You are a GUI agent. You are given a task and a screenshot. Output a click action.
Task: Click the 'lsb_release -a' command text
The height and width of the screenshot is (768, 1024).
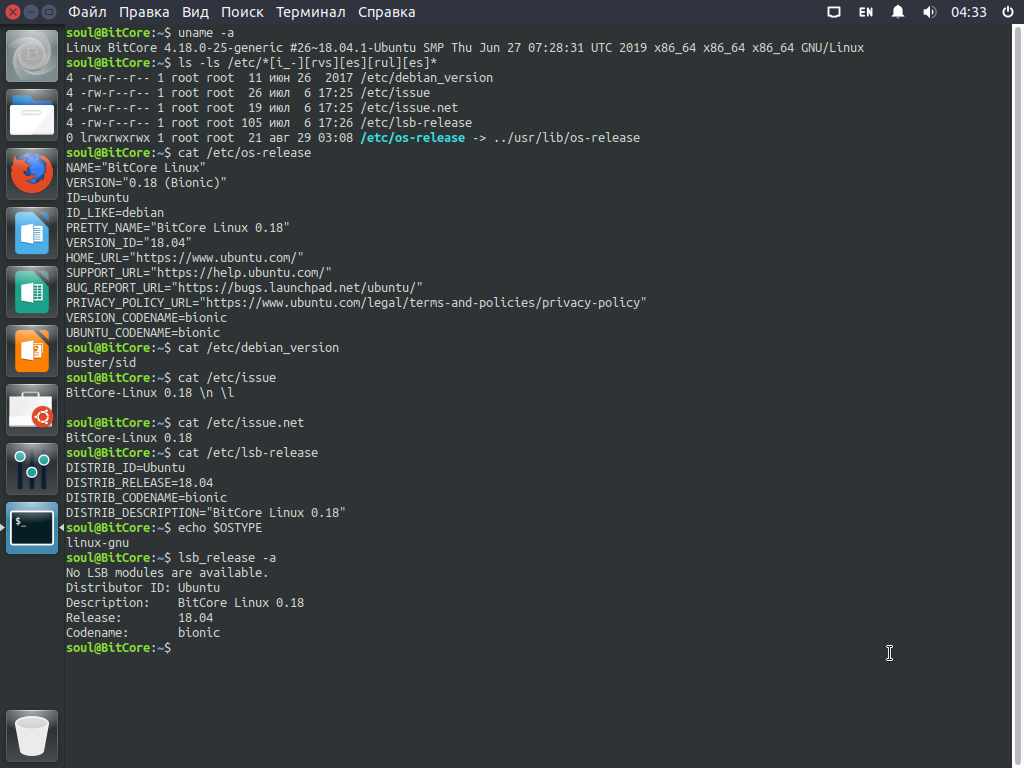[227, 558]
